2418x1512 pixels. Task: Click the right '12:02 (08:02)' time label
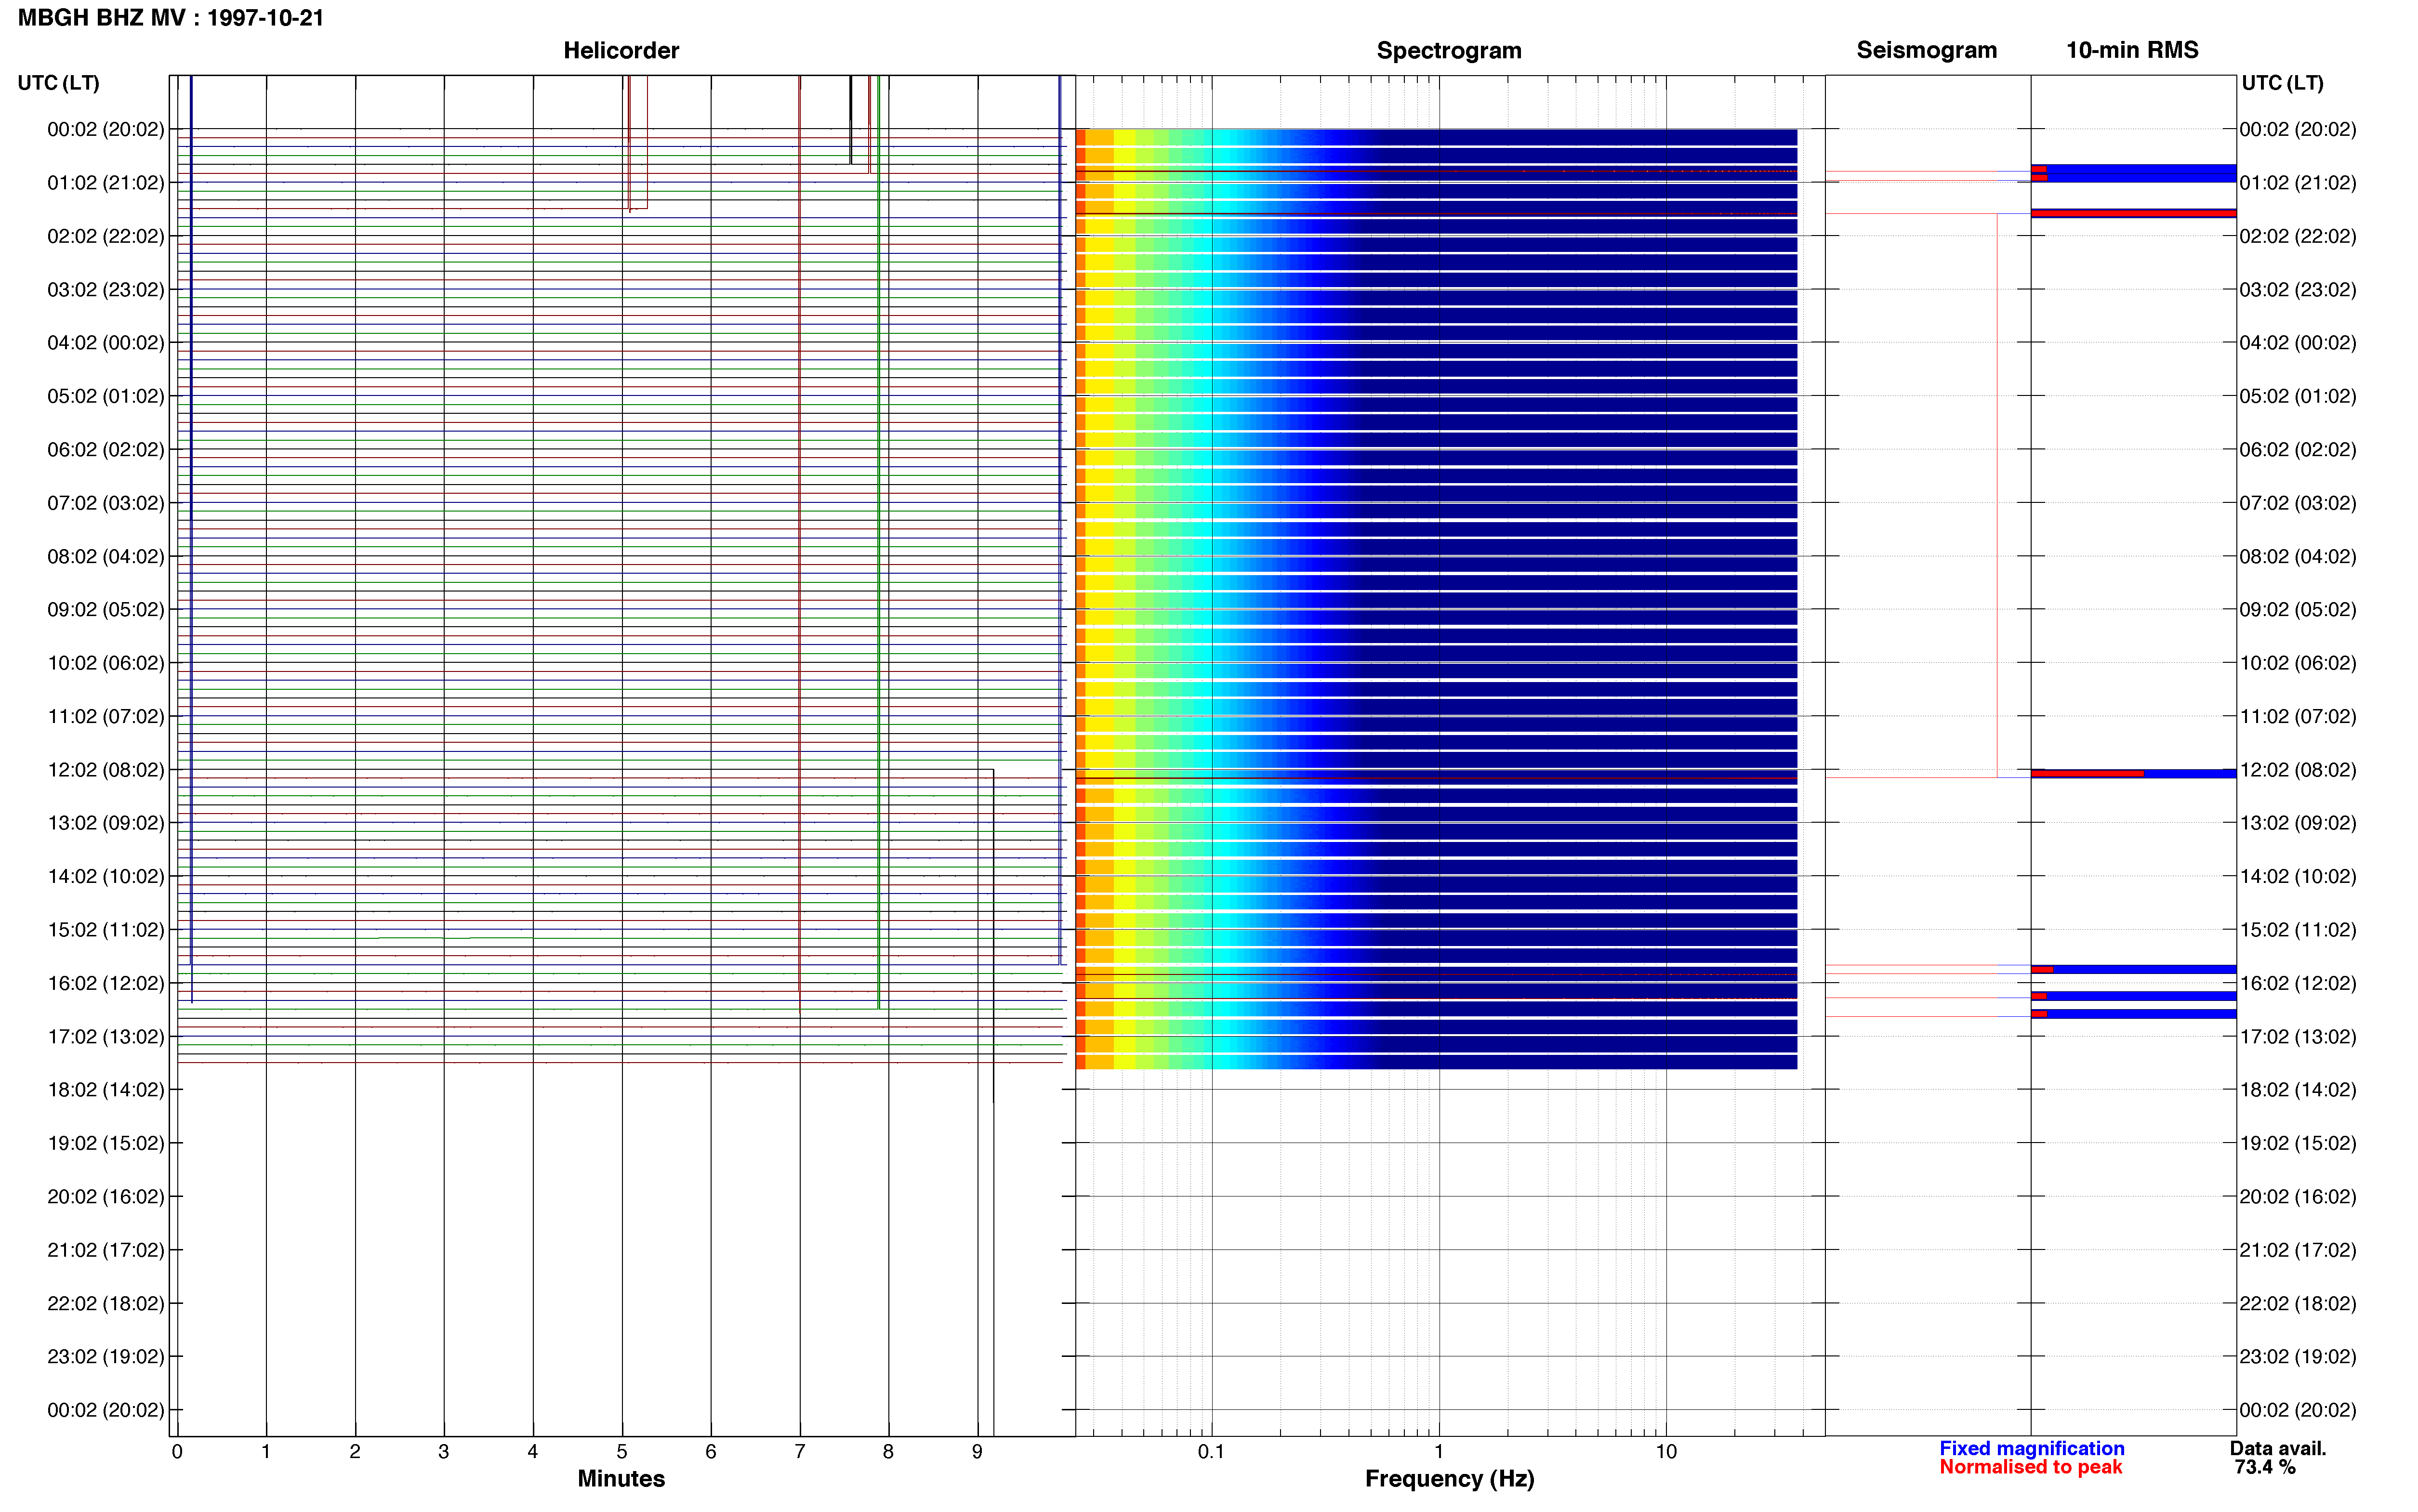pyautogui.click(x=2298, y=770)
